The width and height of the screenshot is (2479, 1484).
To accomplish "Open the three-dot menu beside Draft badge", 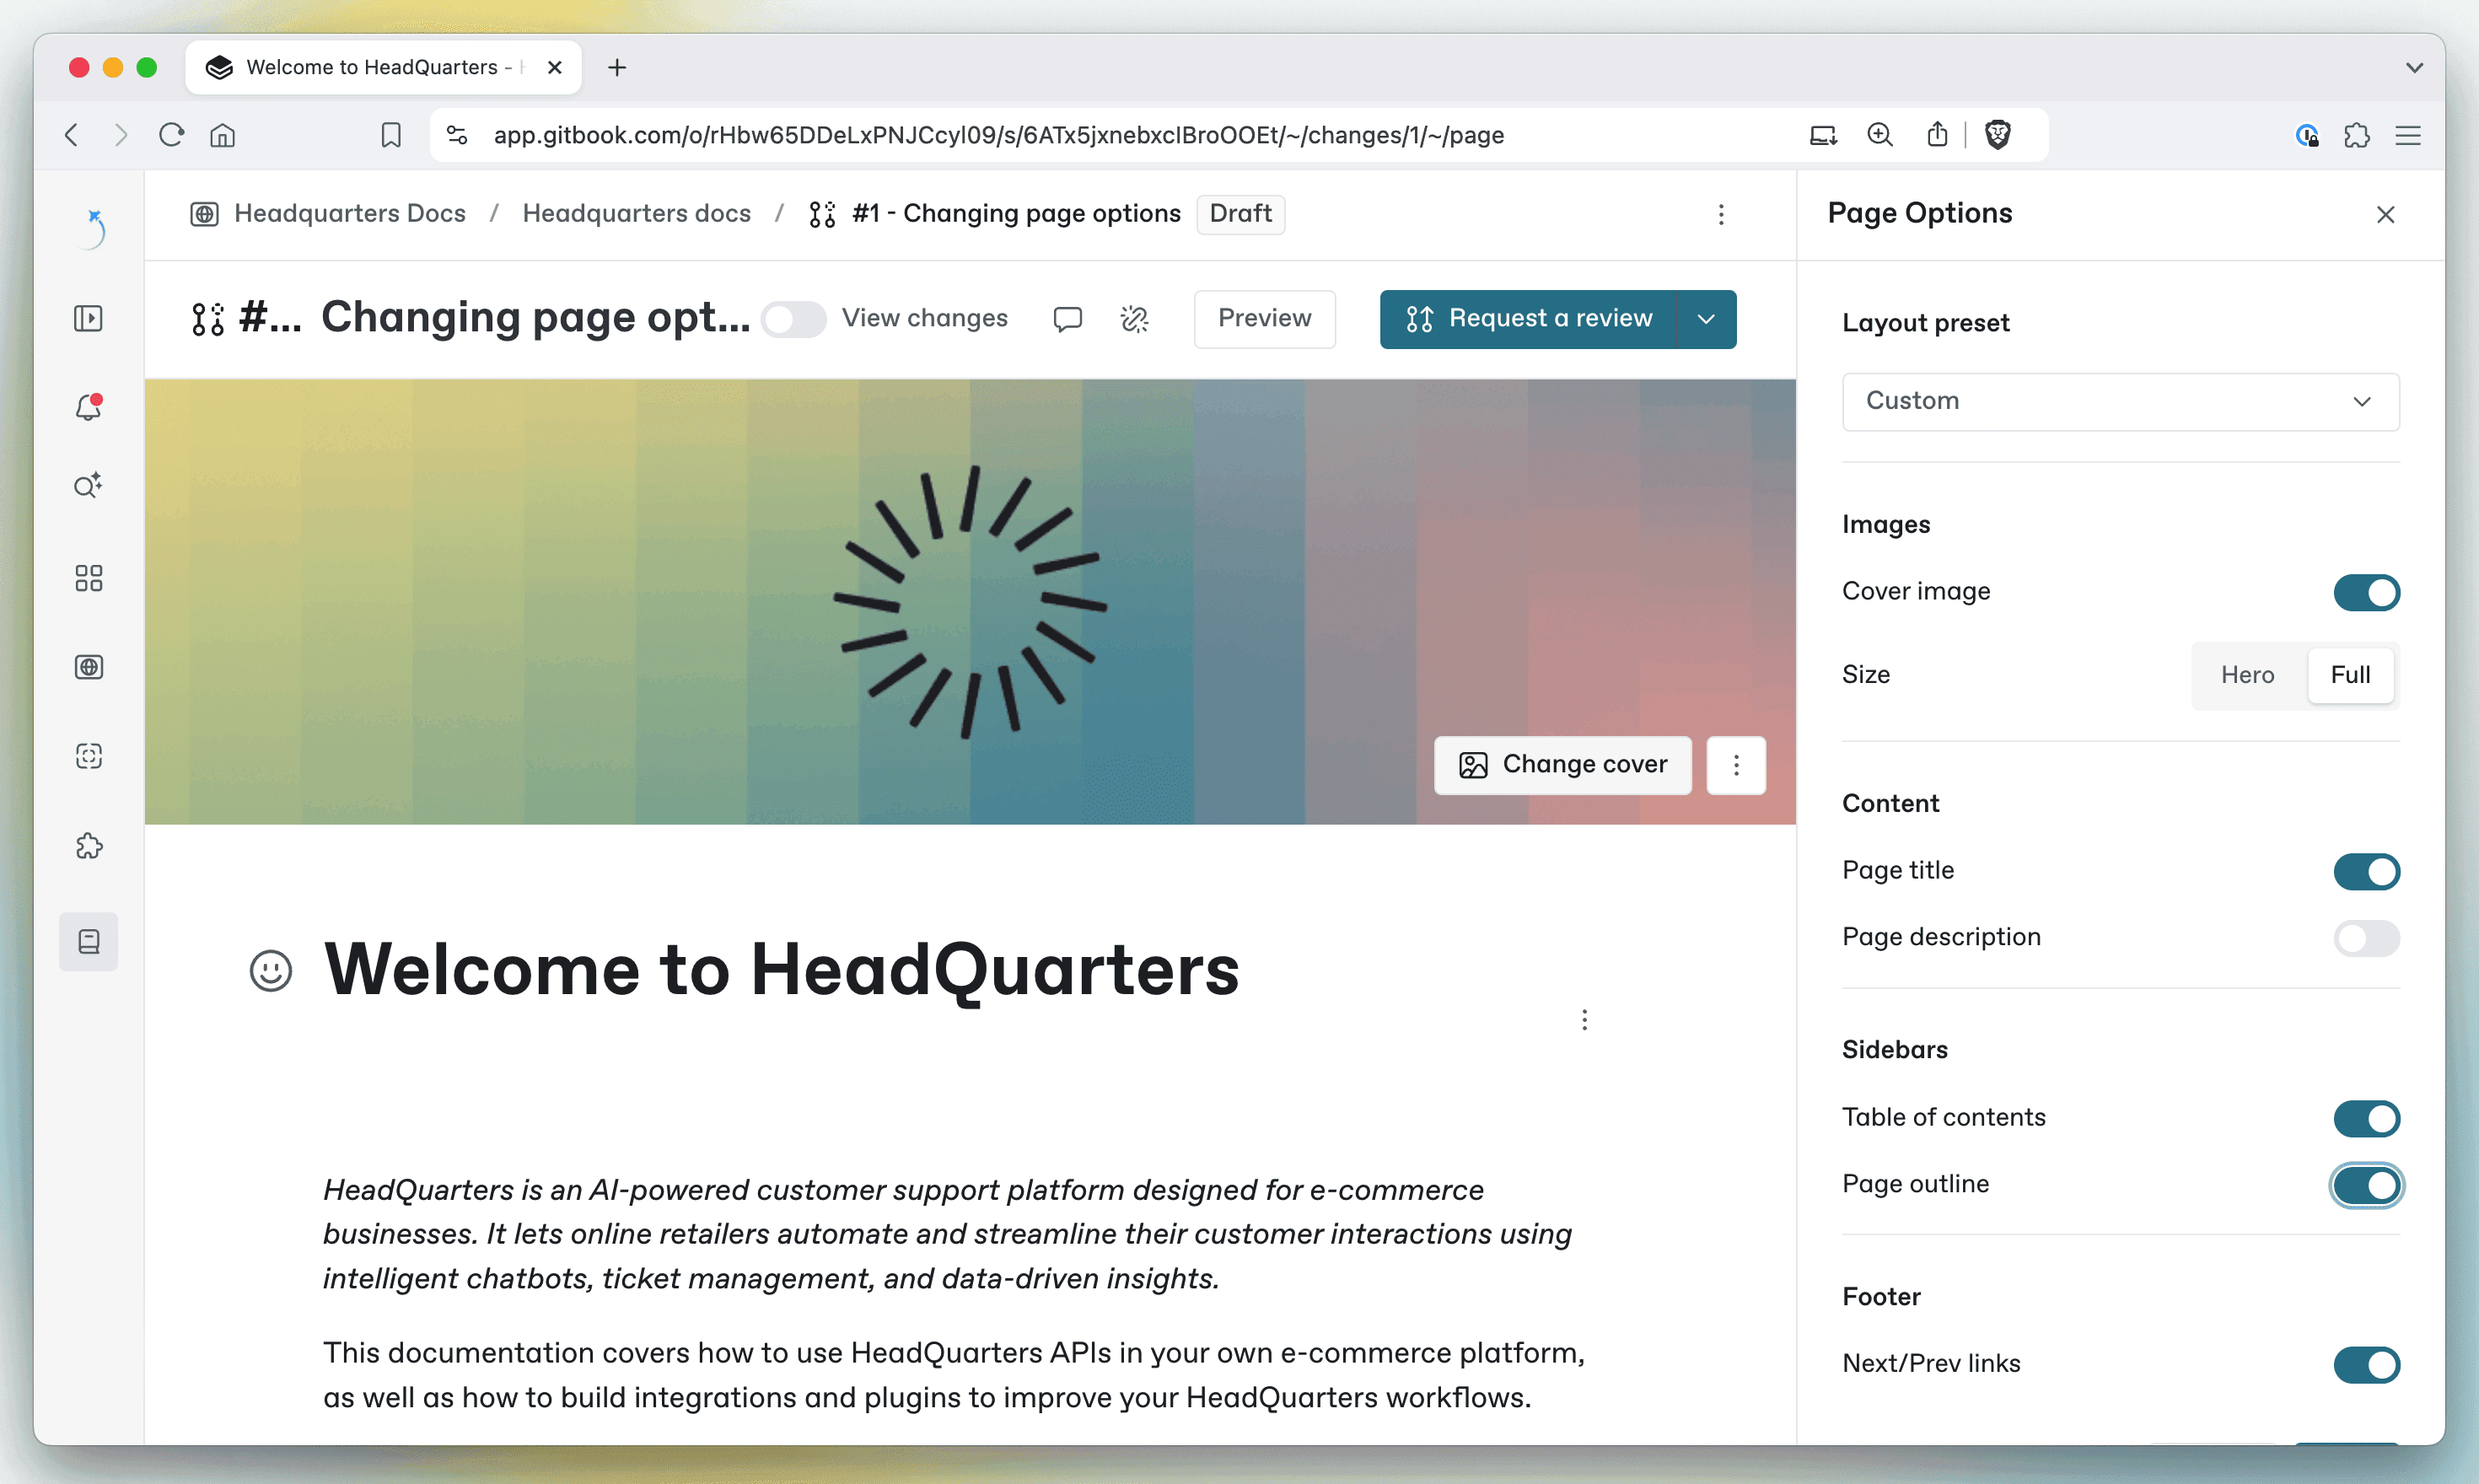I will (1721, 214).
